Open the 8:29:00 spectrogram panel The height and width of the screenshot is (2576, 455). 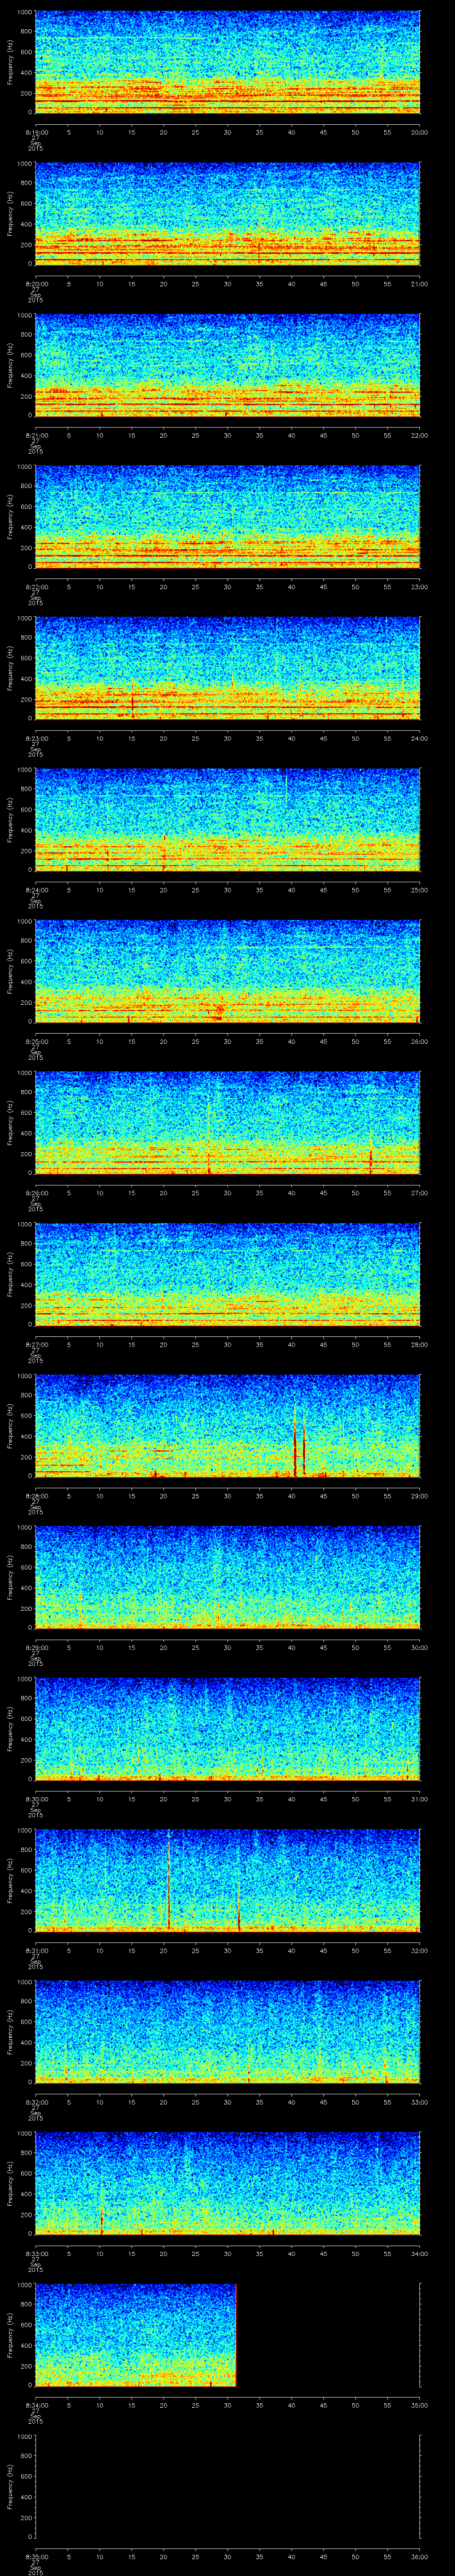[x=227, y=1577]
